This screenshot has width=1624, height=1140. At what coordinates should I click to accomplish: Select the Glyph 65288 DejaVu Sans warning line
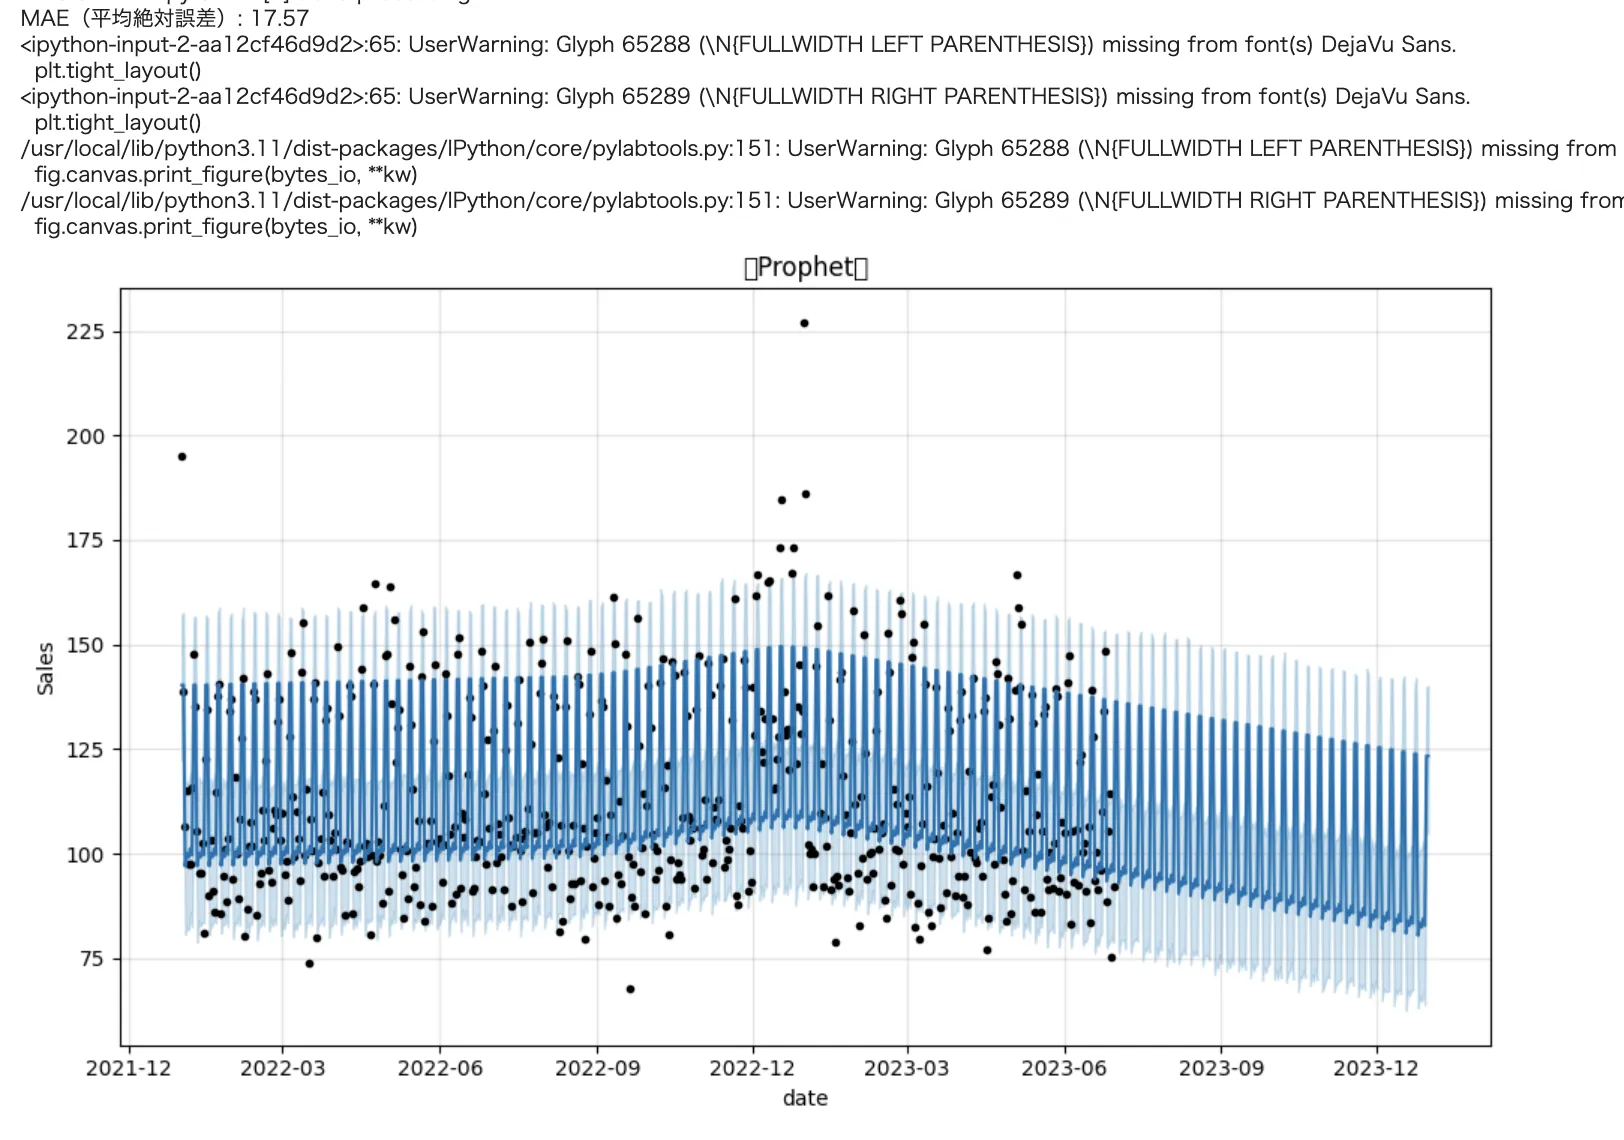click(738, 44)
